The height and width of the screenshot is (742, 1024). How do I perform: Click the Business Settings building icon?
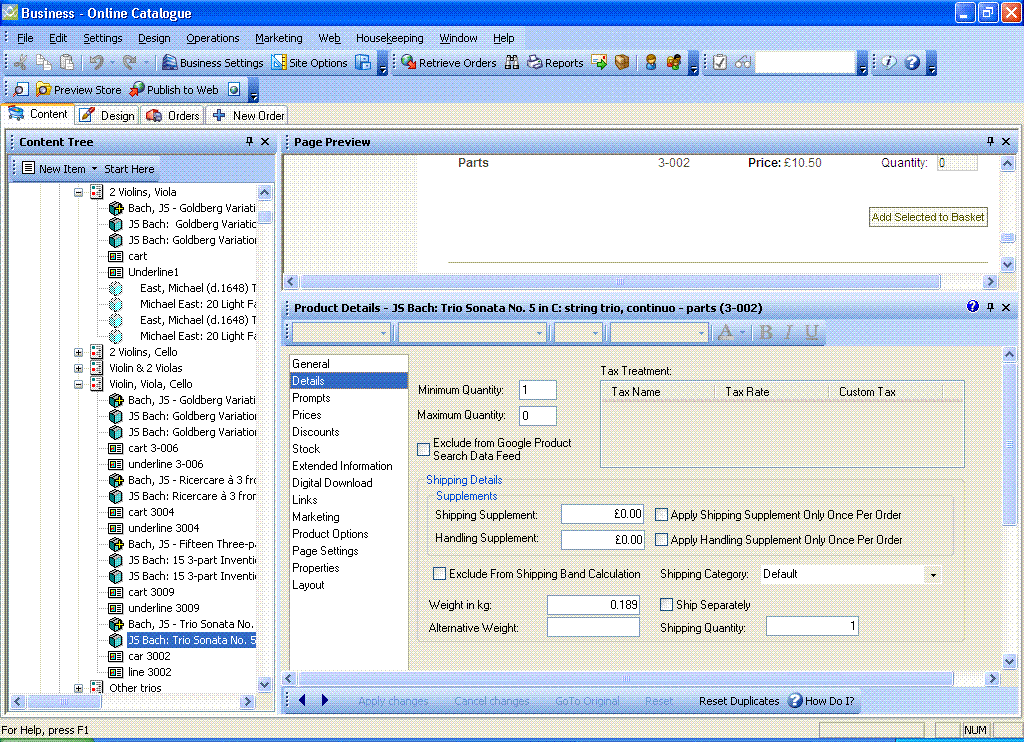(170, 63)
